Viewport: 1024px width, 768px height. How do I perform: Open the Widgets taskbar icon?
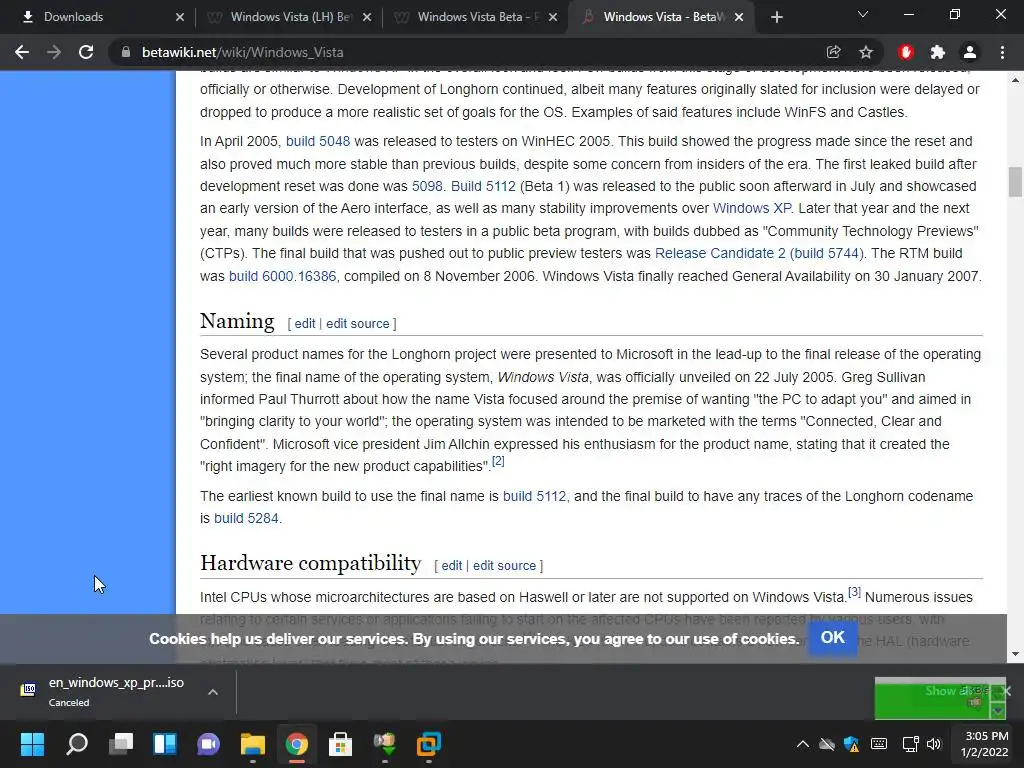tap(165, 744)
